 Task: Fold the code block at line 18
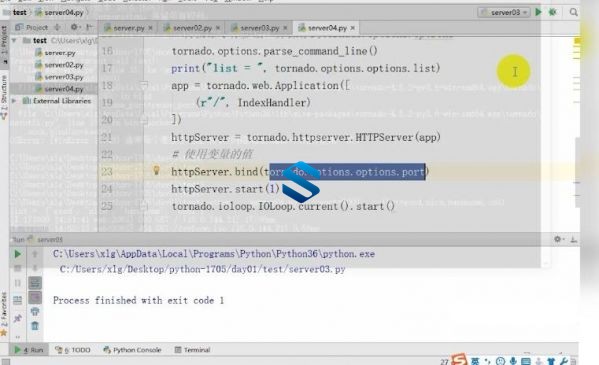[x=144, y=85]
